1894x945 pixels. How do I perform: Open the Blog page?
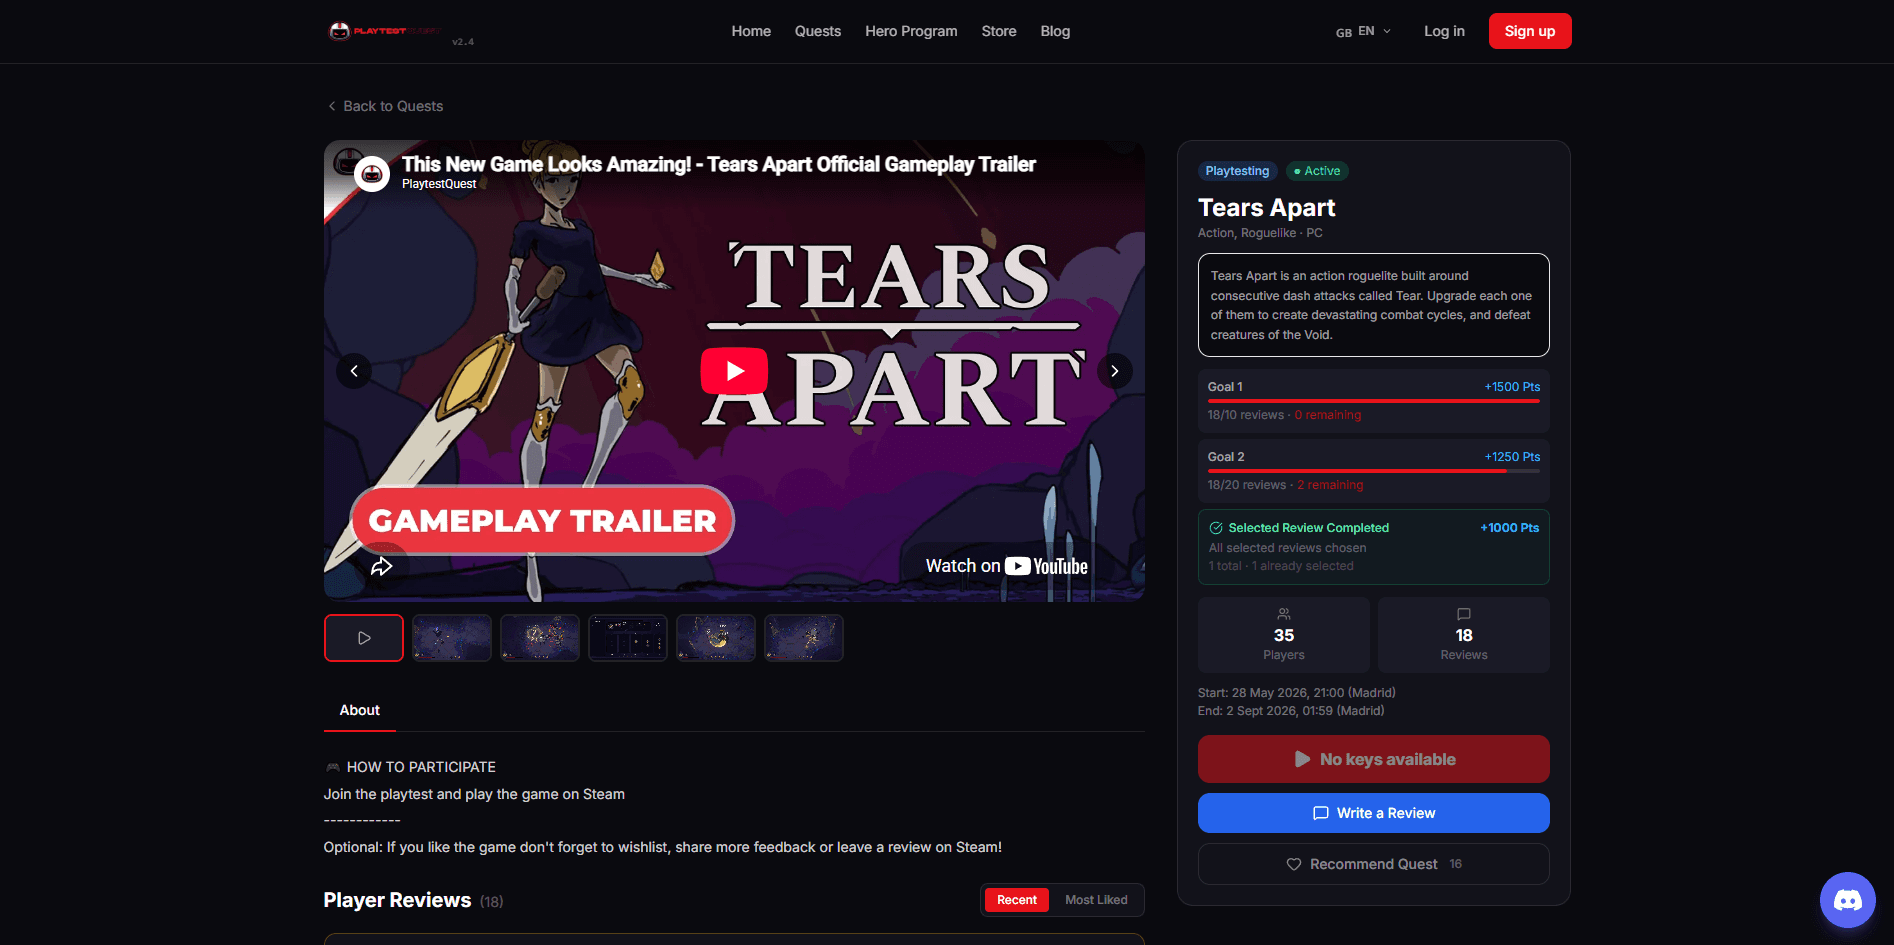click(x=1055, y=31)
